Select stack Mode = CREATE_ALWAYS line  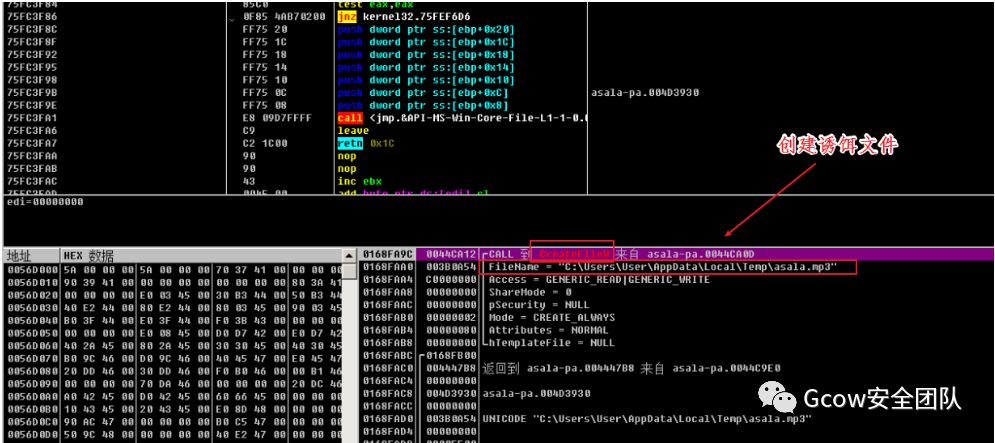click(551, 317)
